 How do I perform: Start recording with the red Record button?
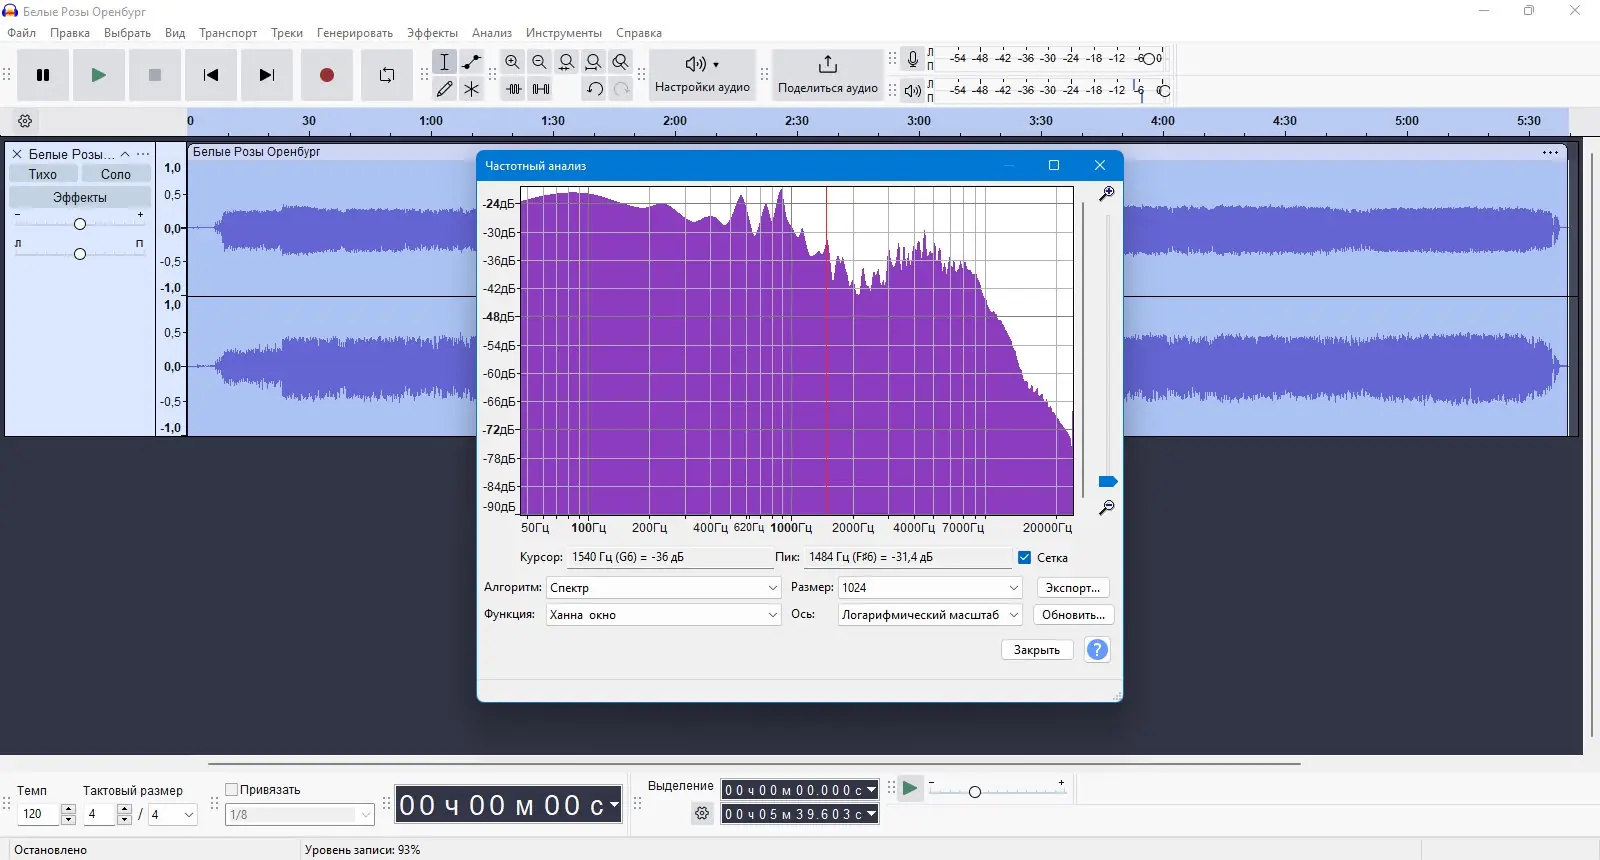[327, 75]
